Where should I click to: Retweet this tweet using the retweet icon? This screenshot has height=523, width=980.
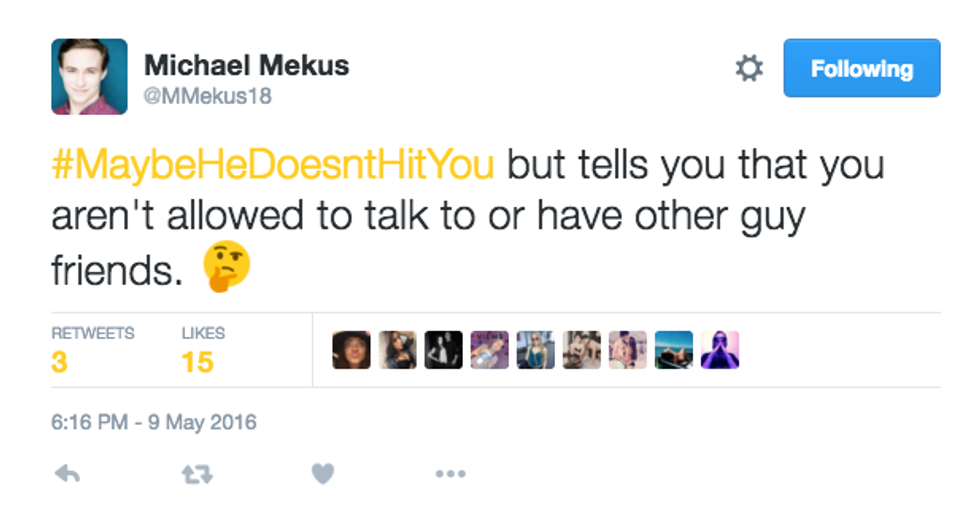click(x=195, y=474)
